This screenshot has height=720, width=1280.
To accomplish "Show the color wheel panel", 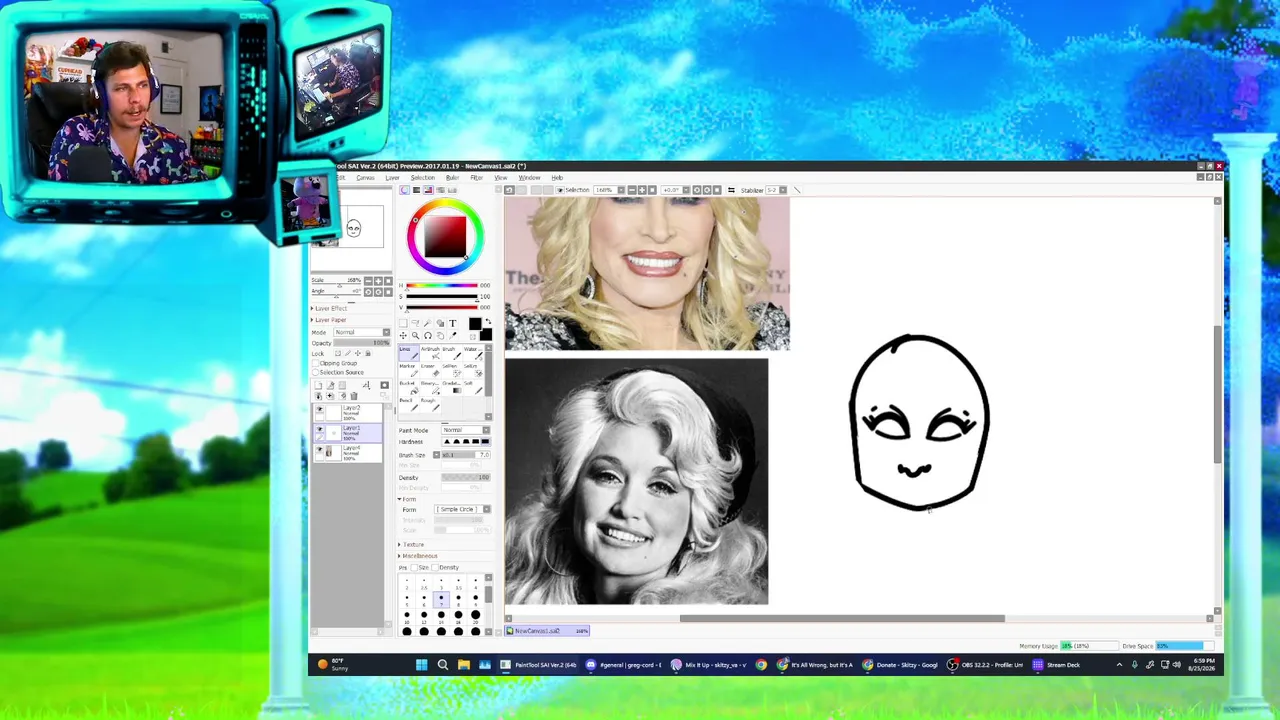I will (405, 190).
